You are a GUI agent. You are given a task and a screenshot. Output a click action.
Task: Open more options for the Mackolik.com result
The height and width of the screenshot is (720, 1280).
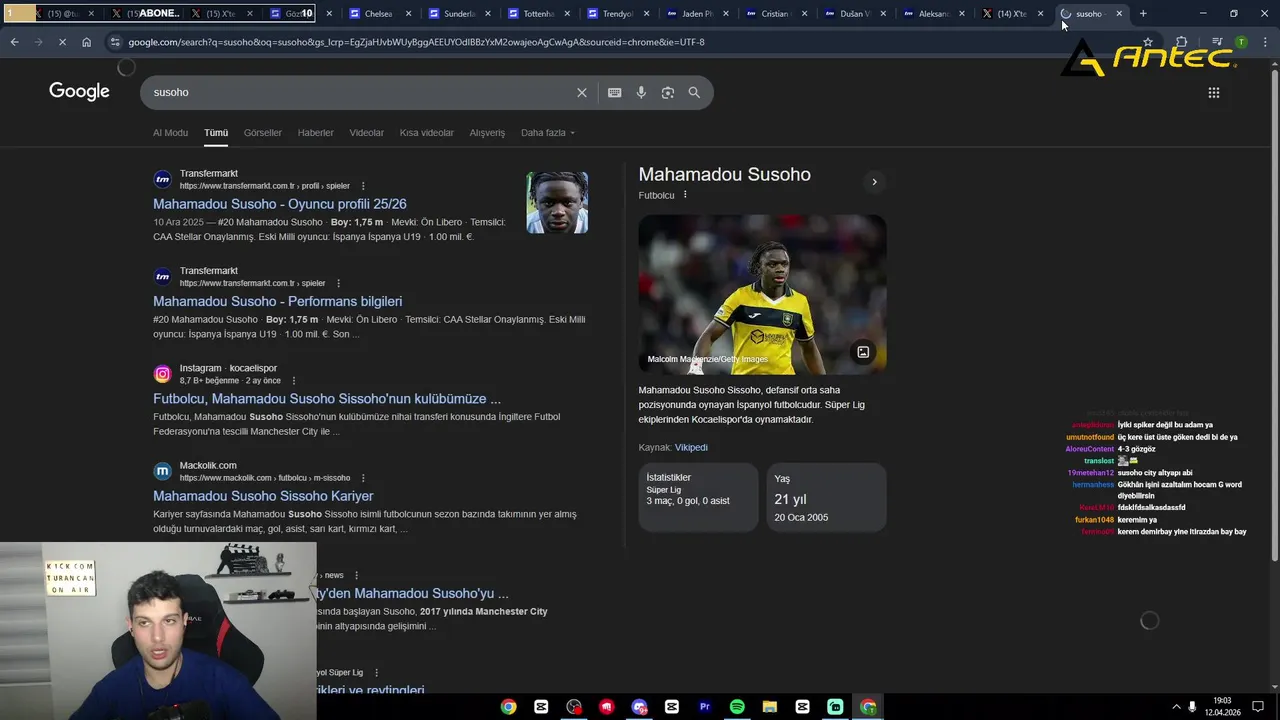pyautogui.click(x=363, y=478)
